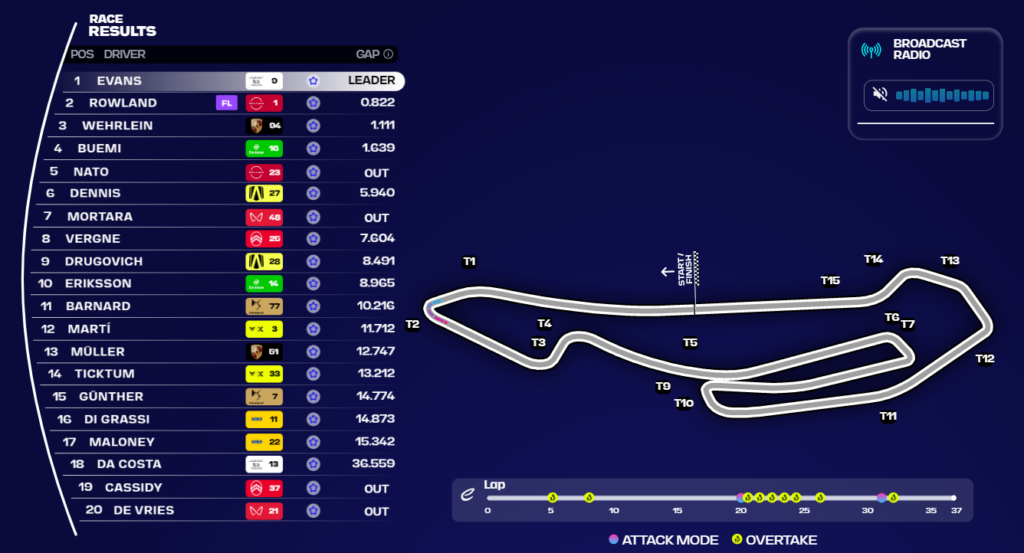The height and width of the screenshot is (553, 1024).
Task: Click the broadcast radio audio waveform
Action: [942, 95]
